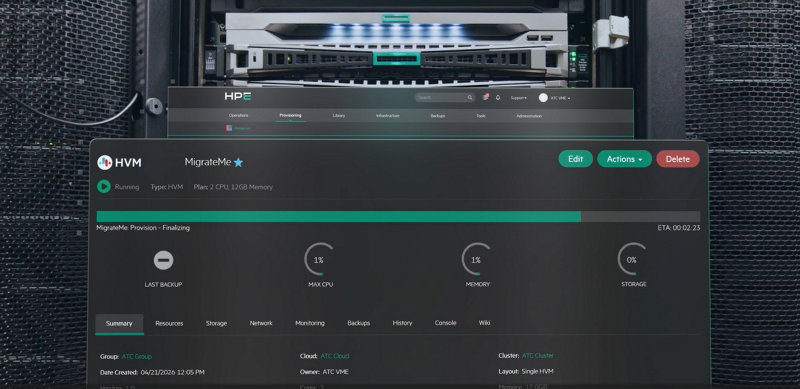Switch to the Wiki tab
Viewport: 800px width, 389px height.
(x=484, y=323)
